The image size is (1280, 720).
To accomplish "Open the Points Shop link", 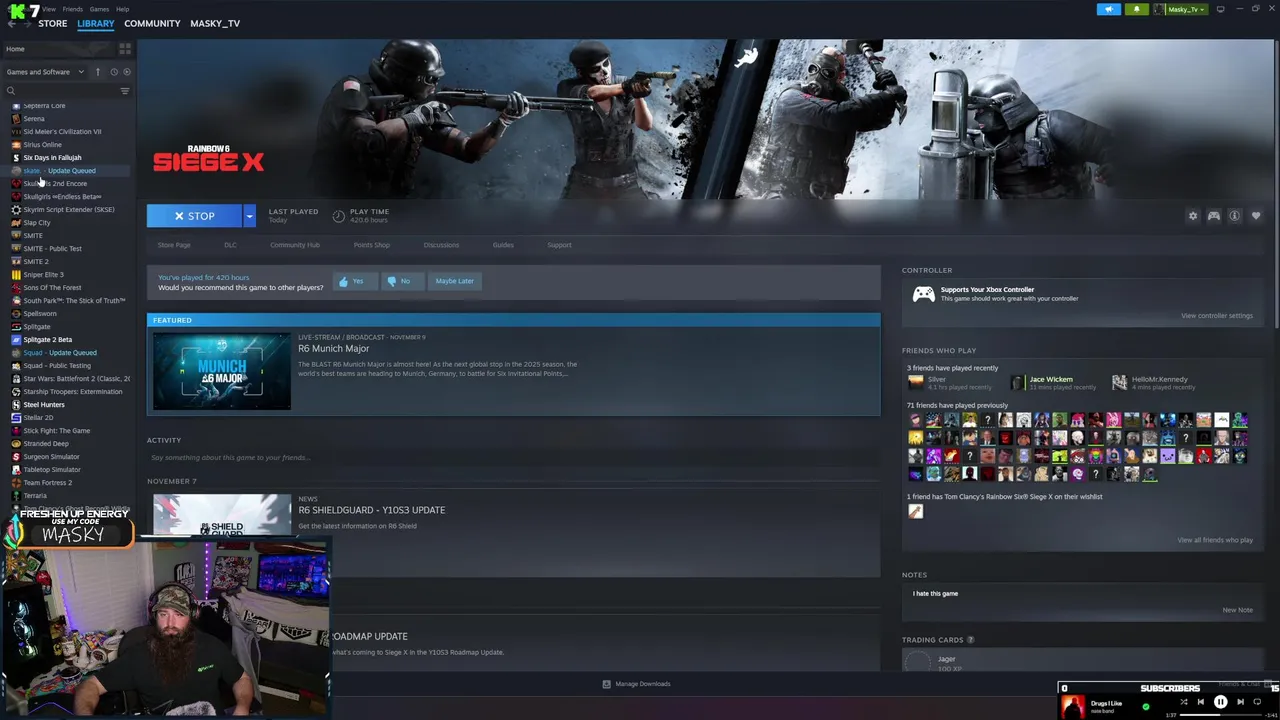I will (x=372, y=245).
